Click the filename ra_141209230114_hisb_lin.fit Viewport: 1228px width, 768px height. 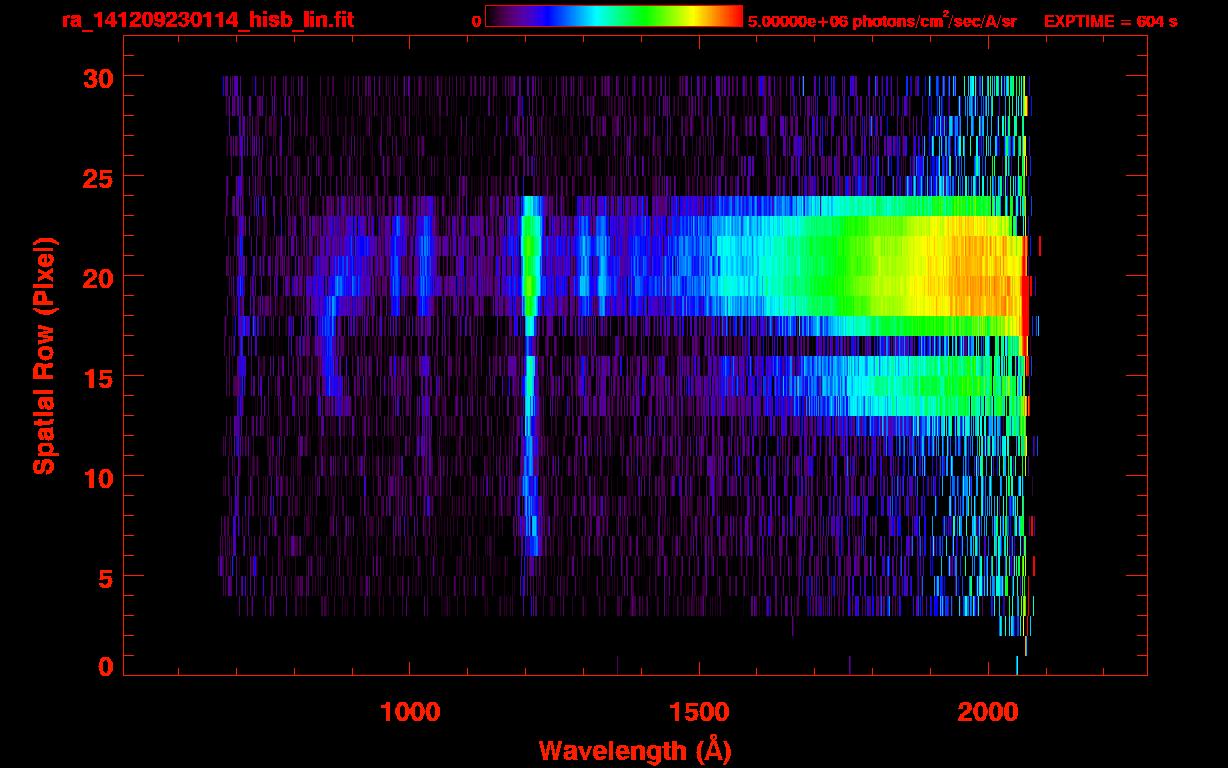(207, 19)
